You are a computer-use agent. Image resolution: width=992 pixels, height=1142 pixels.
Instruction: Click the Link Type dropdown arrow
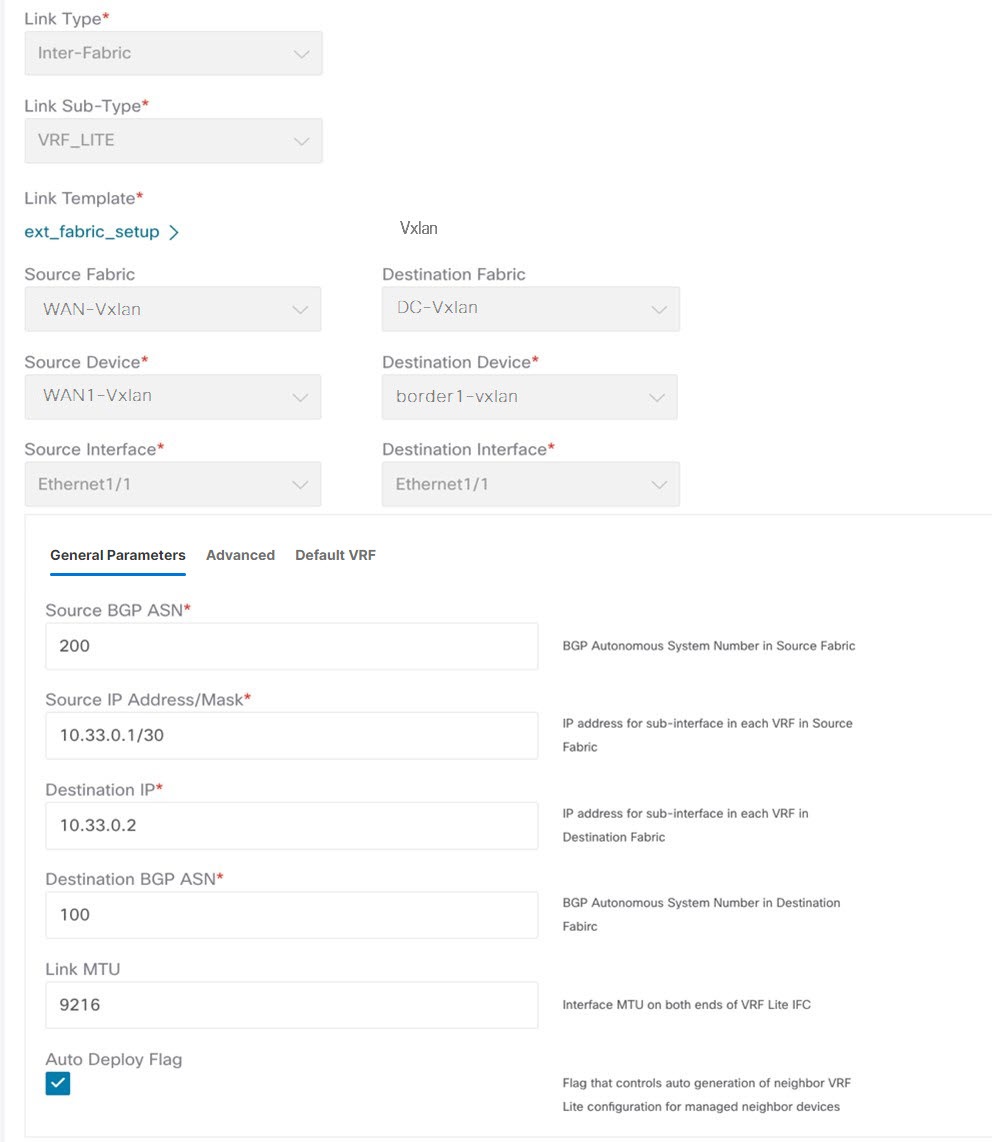point(301,53)
